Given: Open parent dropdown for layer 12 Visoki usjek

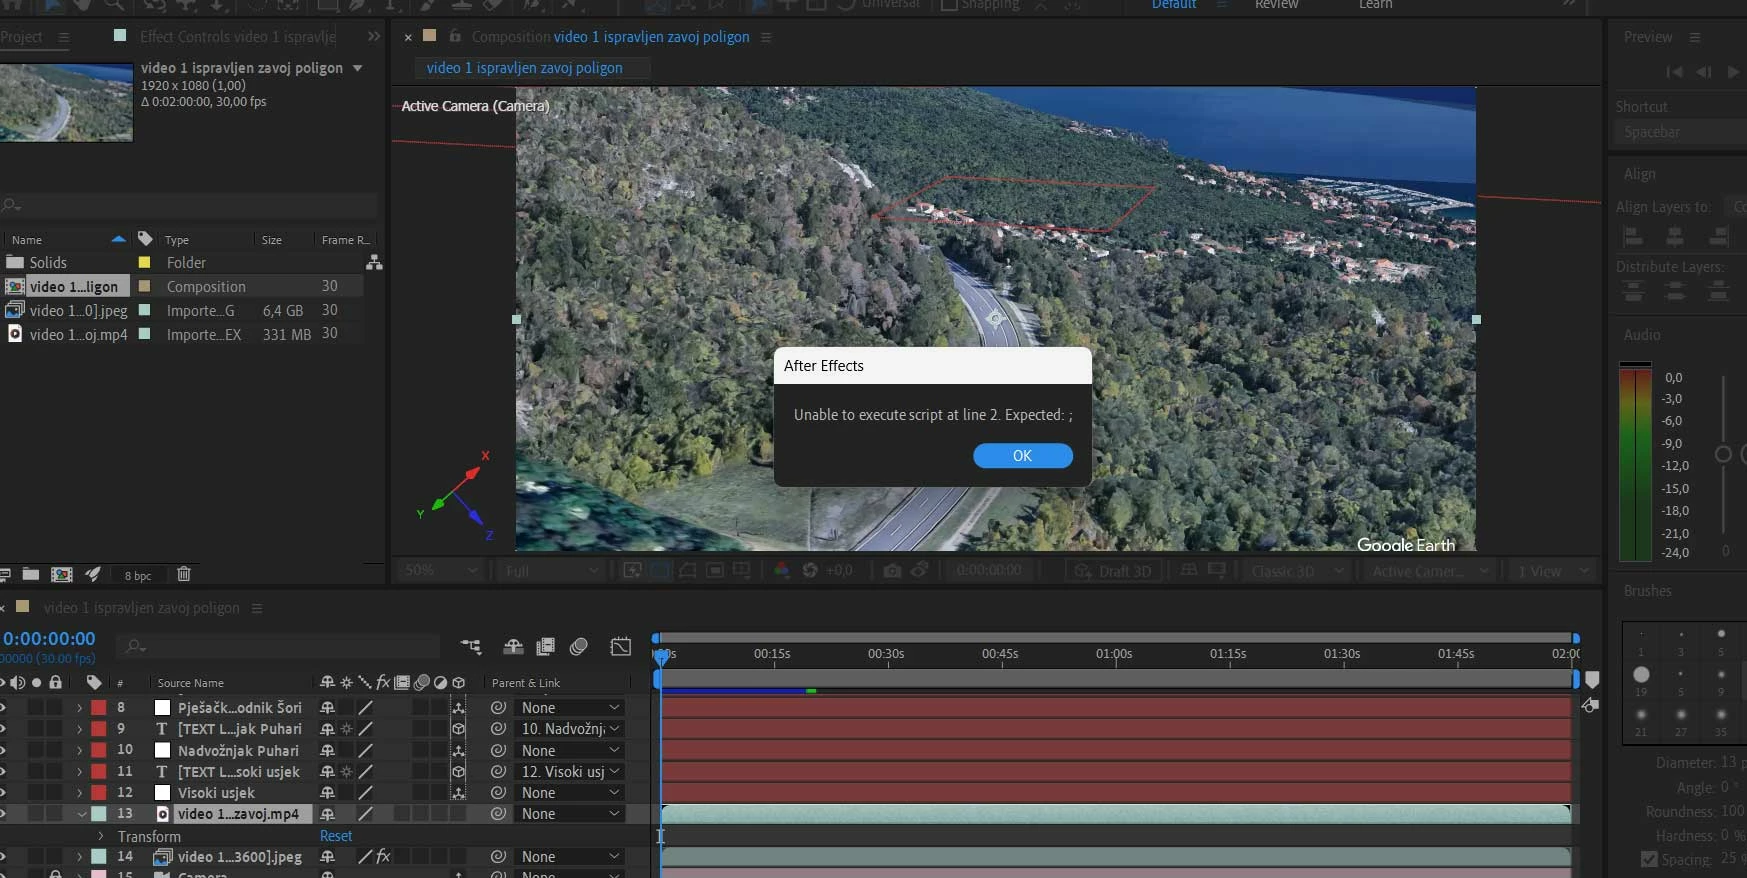Looking at the screenshot, I should click(571, 792).
